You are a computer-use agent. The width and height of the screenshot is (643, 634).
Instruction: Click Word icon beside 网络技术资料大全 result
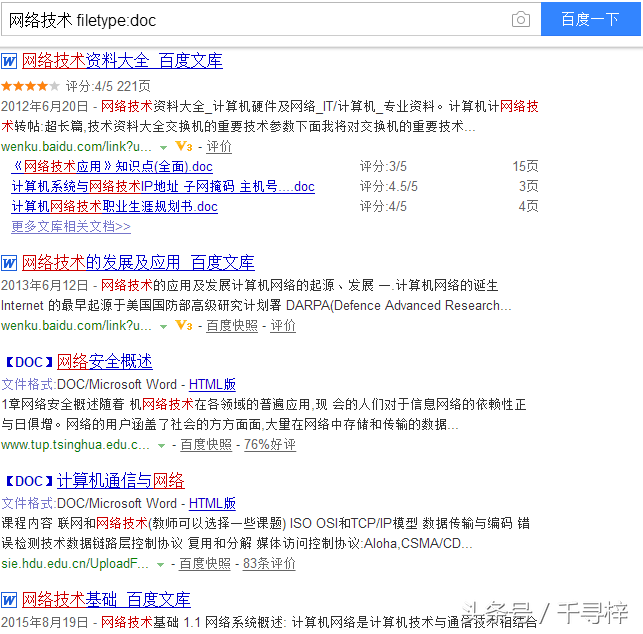[9, 62]
